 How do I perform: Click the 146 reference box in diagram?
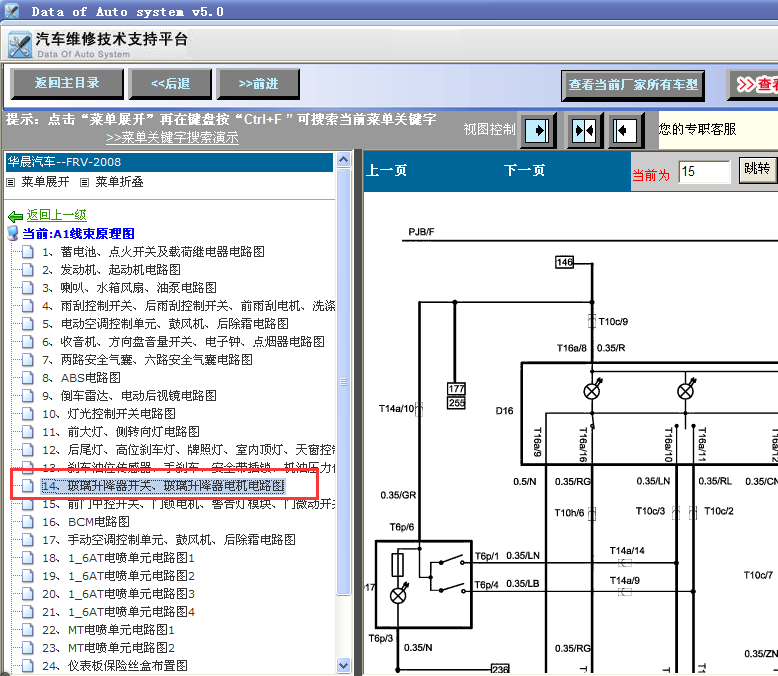coord(564,262)
